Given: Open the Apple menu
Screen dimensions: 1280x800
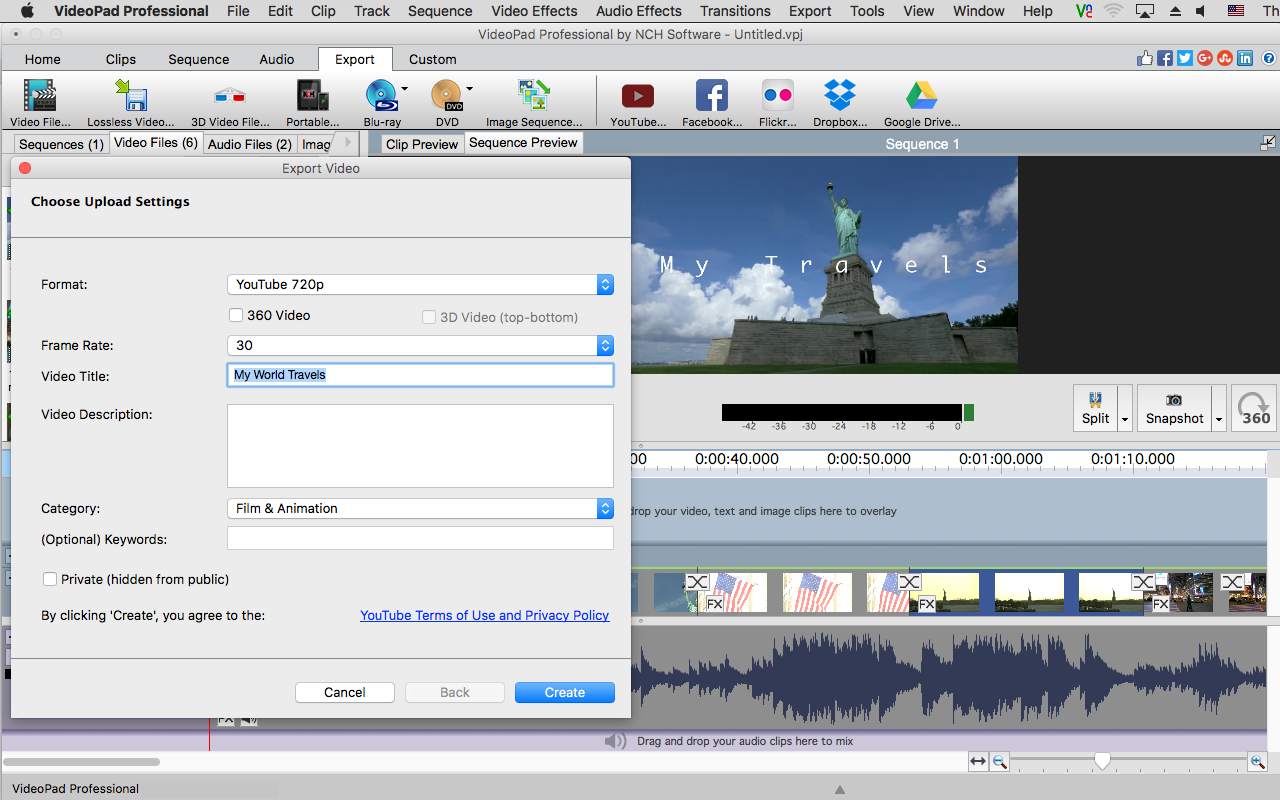Looking at the screenshot, I should click(27, 11).
